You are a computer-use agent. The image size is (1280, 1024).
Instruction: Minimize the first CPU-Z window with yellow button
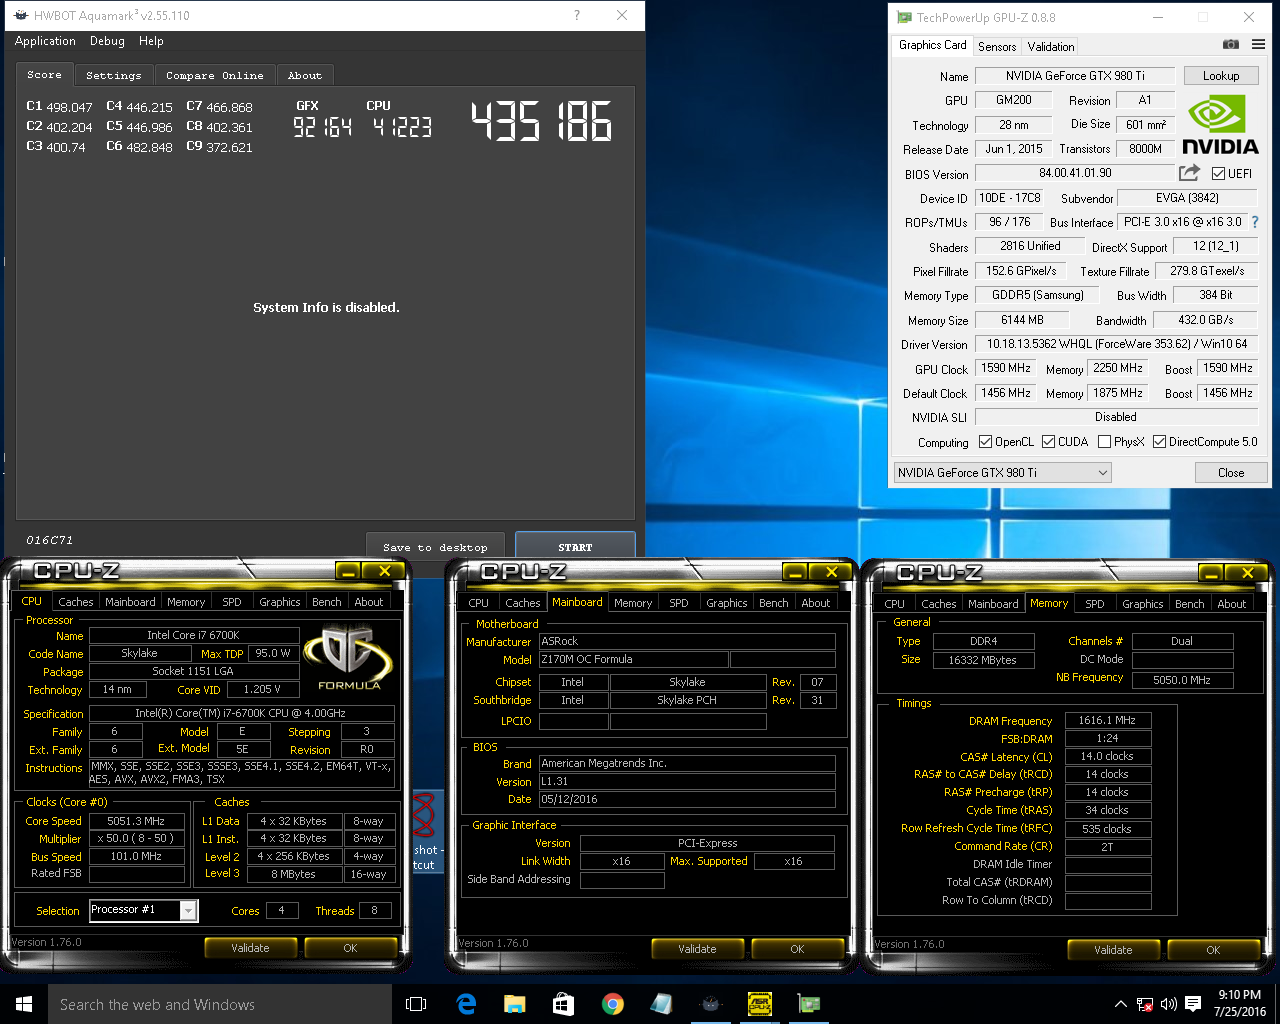tap(348, 572)
